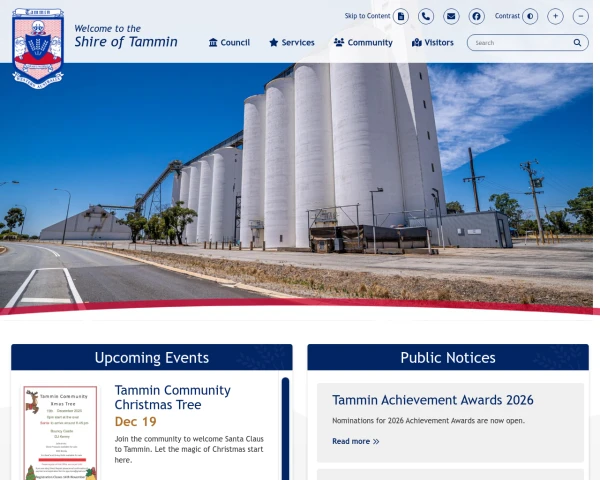Screen dimensions: 600x480
Task: Click the Christmas Tree event flyer thumbnail
Action: 60,433
